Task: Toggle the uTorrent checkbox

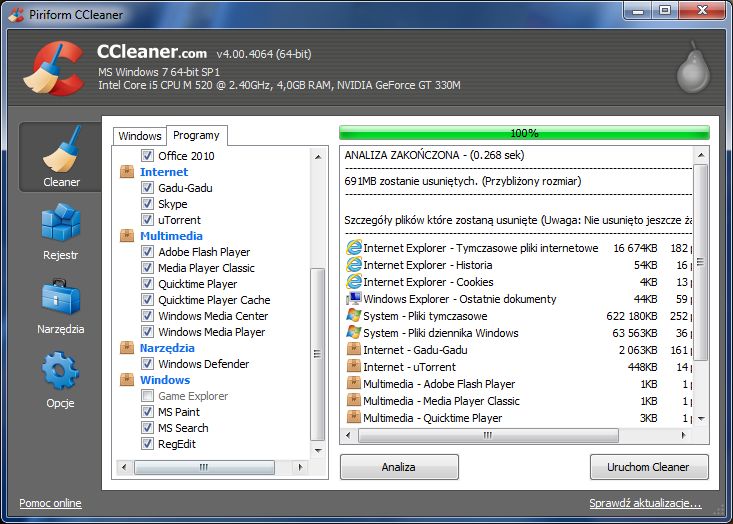Action: tap(147, 219)
